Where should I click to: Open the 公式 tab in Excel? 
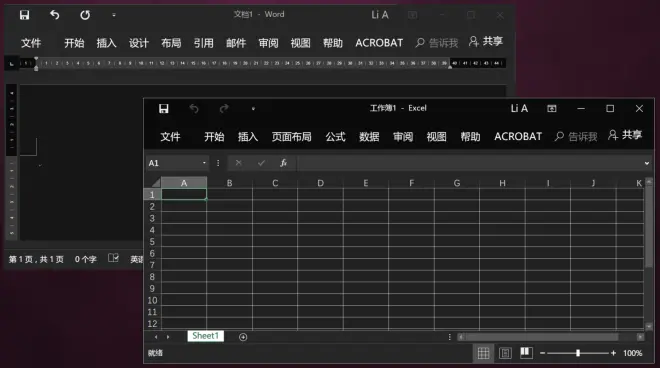tap(335, 136)
